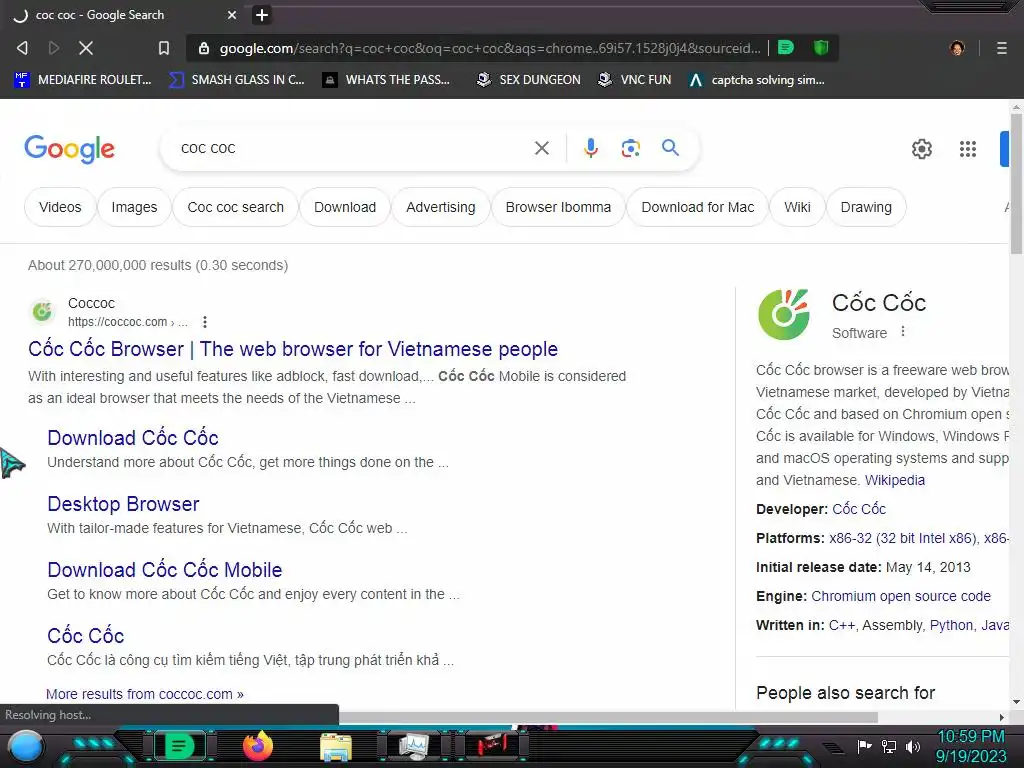Open the Start orb button
Screen dimensions: 1024x768
26,746
